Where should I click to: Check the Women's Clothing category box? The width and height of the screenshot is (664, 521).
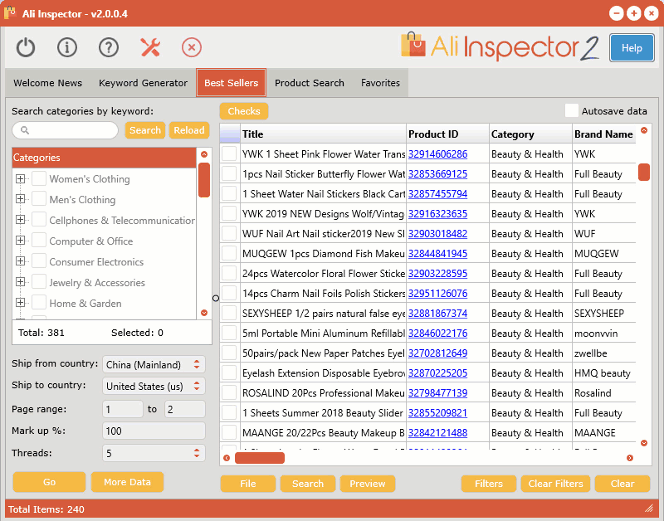coord(39,179)
